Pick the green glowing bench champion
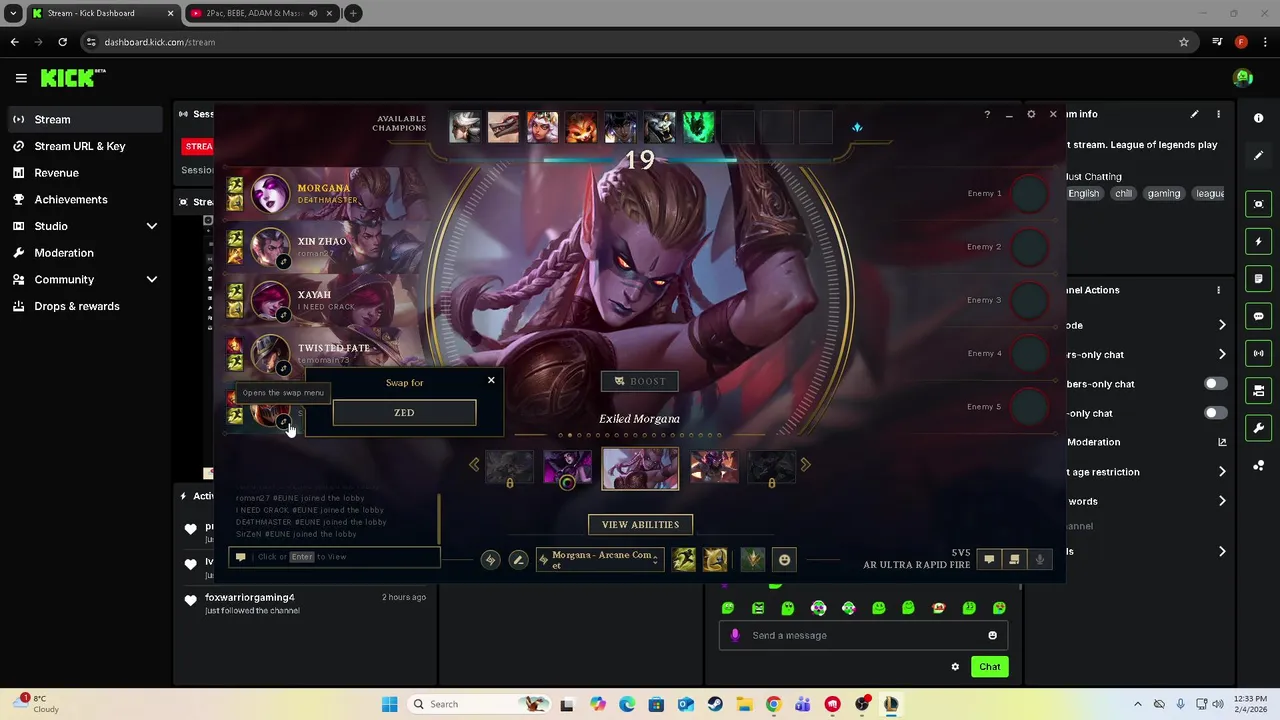The image size is (1280, 720). 698,127
